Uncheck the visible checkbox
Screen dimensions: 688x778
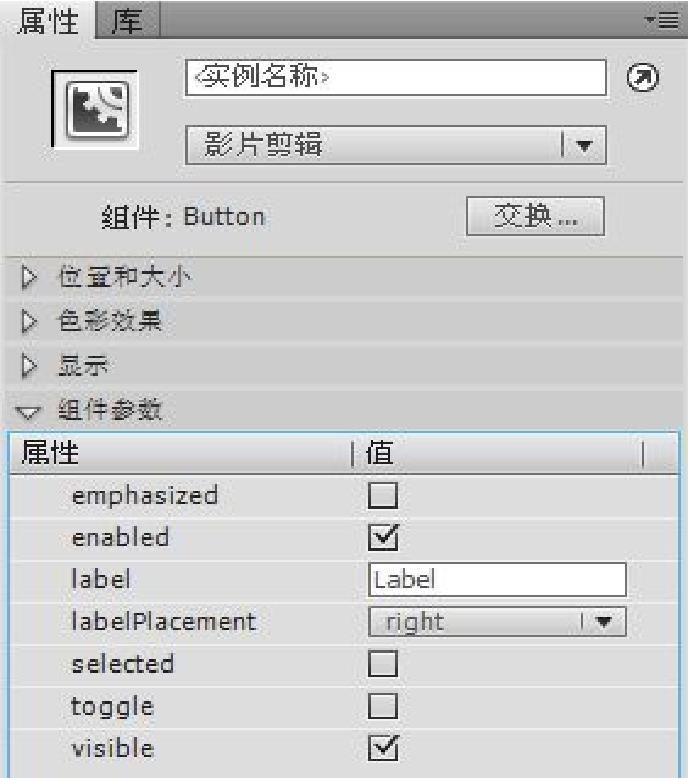point(384,748)
